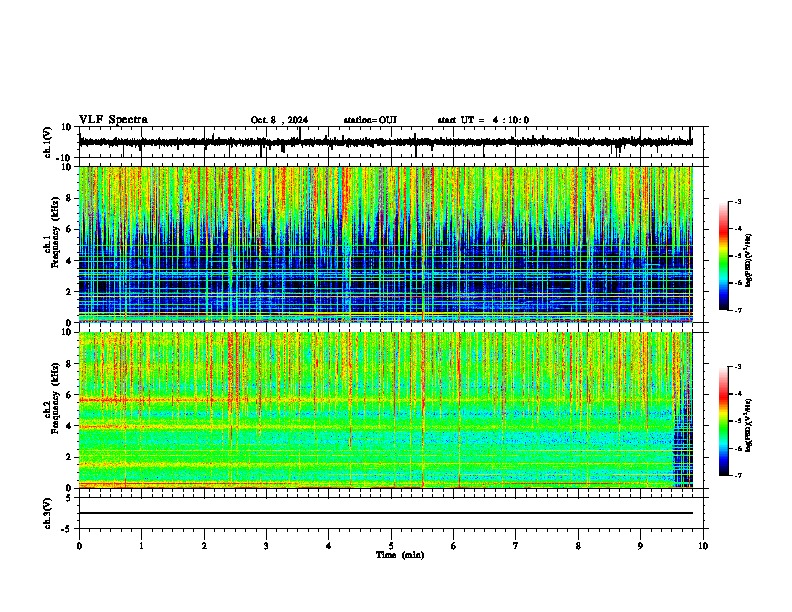Viewport: 792px width, 612px height.
Task: Click the "start UT = 4:10:0" text
Action: pyautogui.click(x=483, y=120)
